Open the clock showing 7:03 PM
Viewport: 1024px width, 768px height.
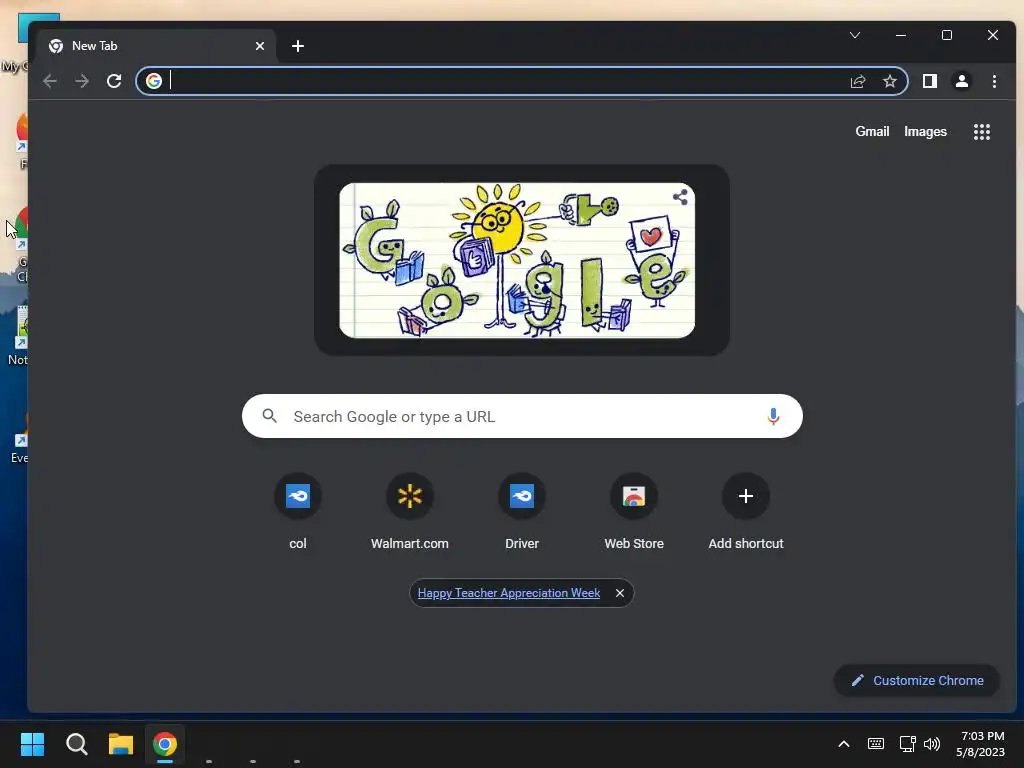click(981, 744)
